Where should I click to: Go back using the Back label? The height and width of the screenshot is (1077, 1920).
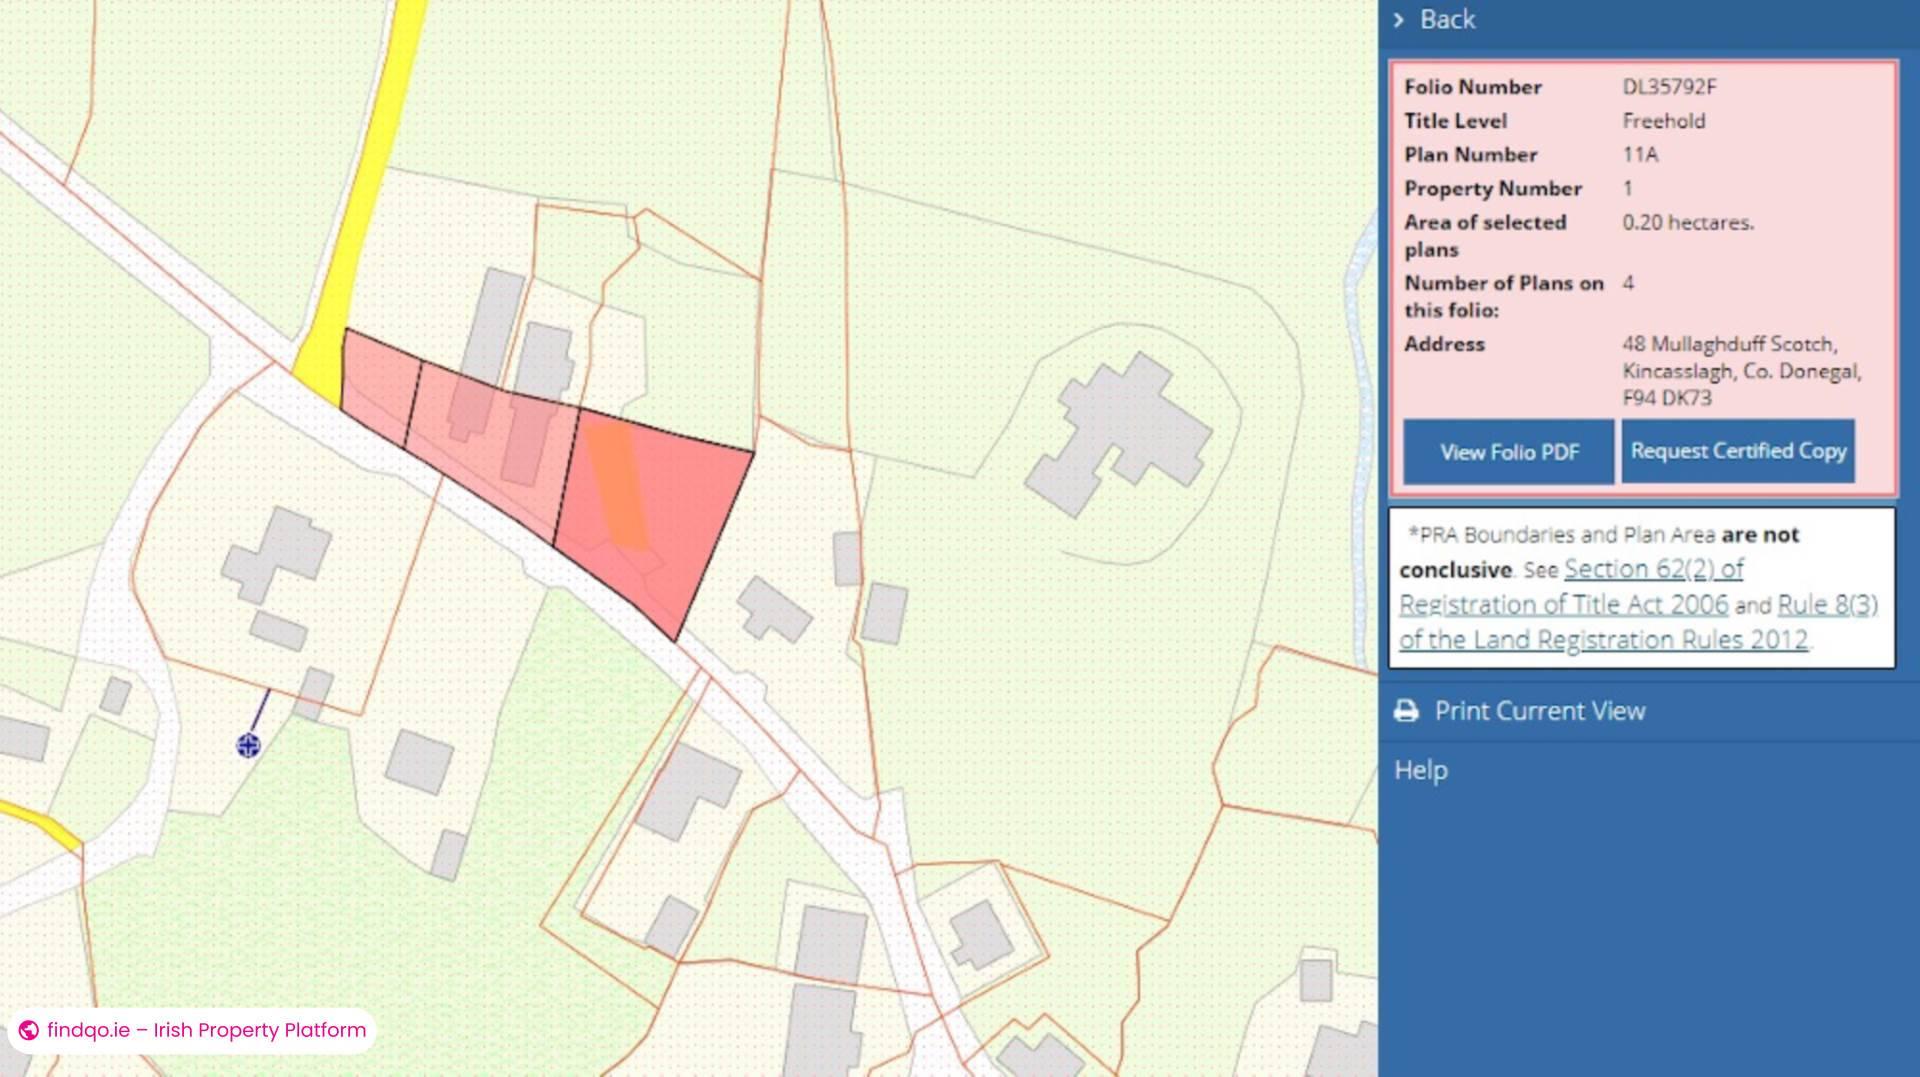tap(1447, 20)
